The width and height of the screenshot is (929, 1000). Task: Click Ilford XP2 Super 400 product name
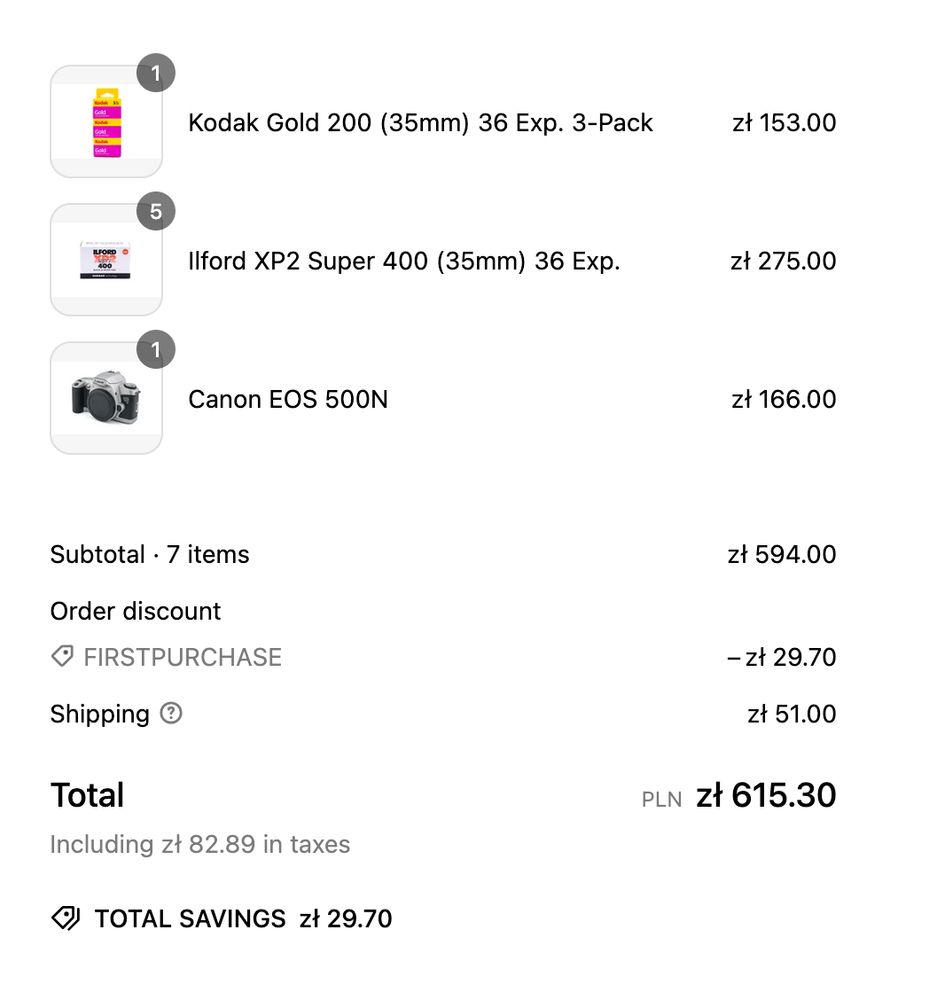[404, 261]
